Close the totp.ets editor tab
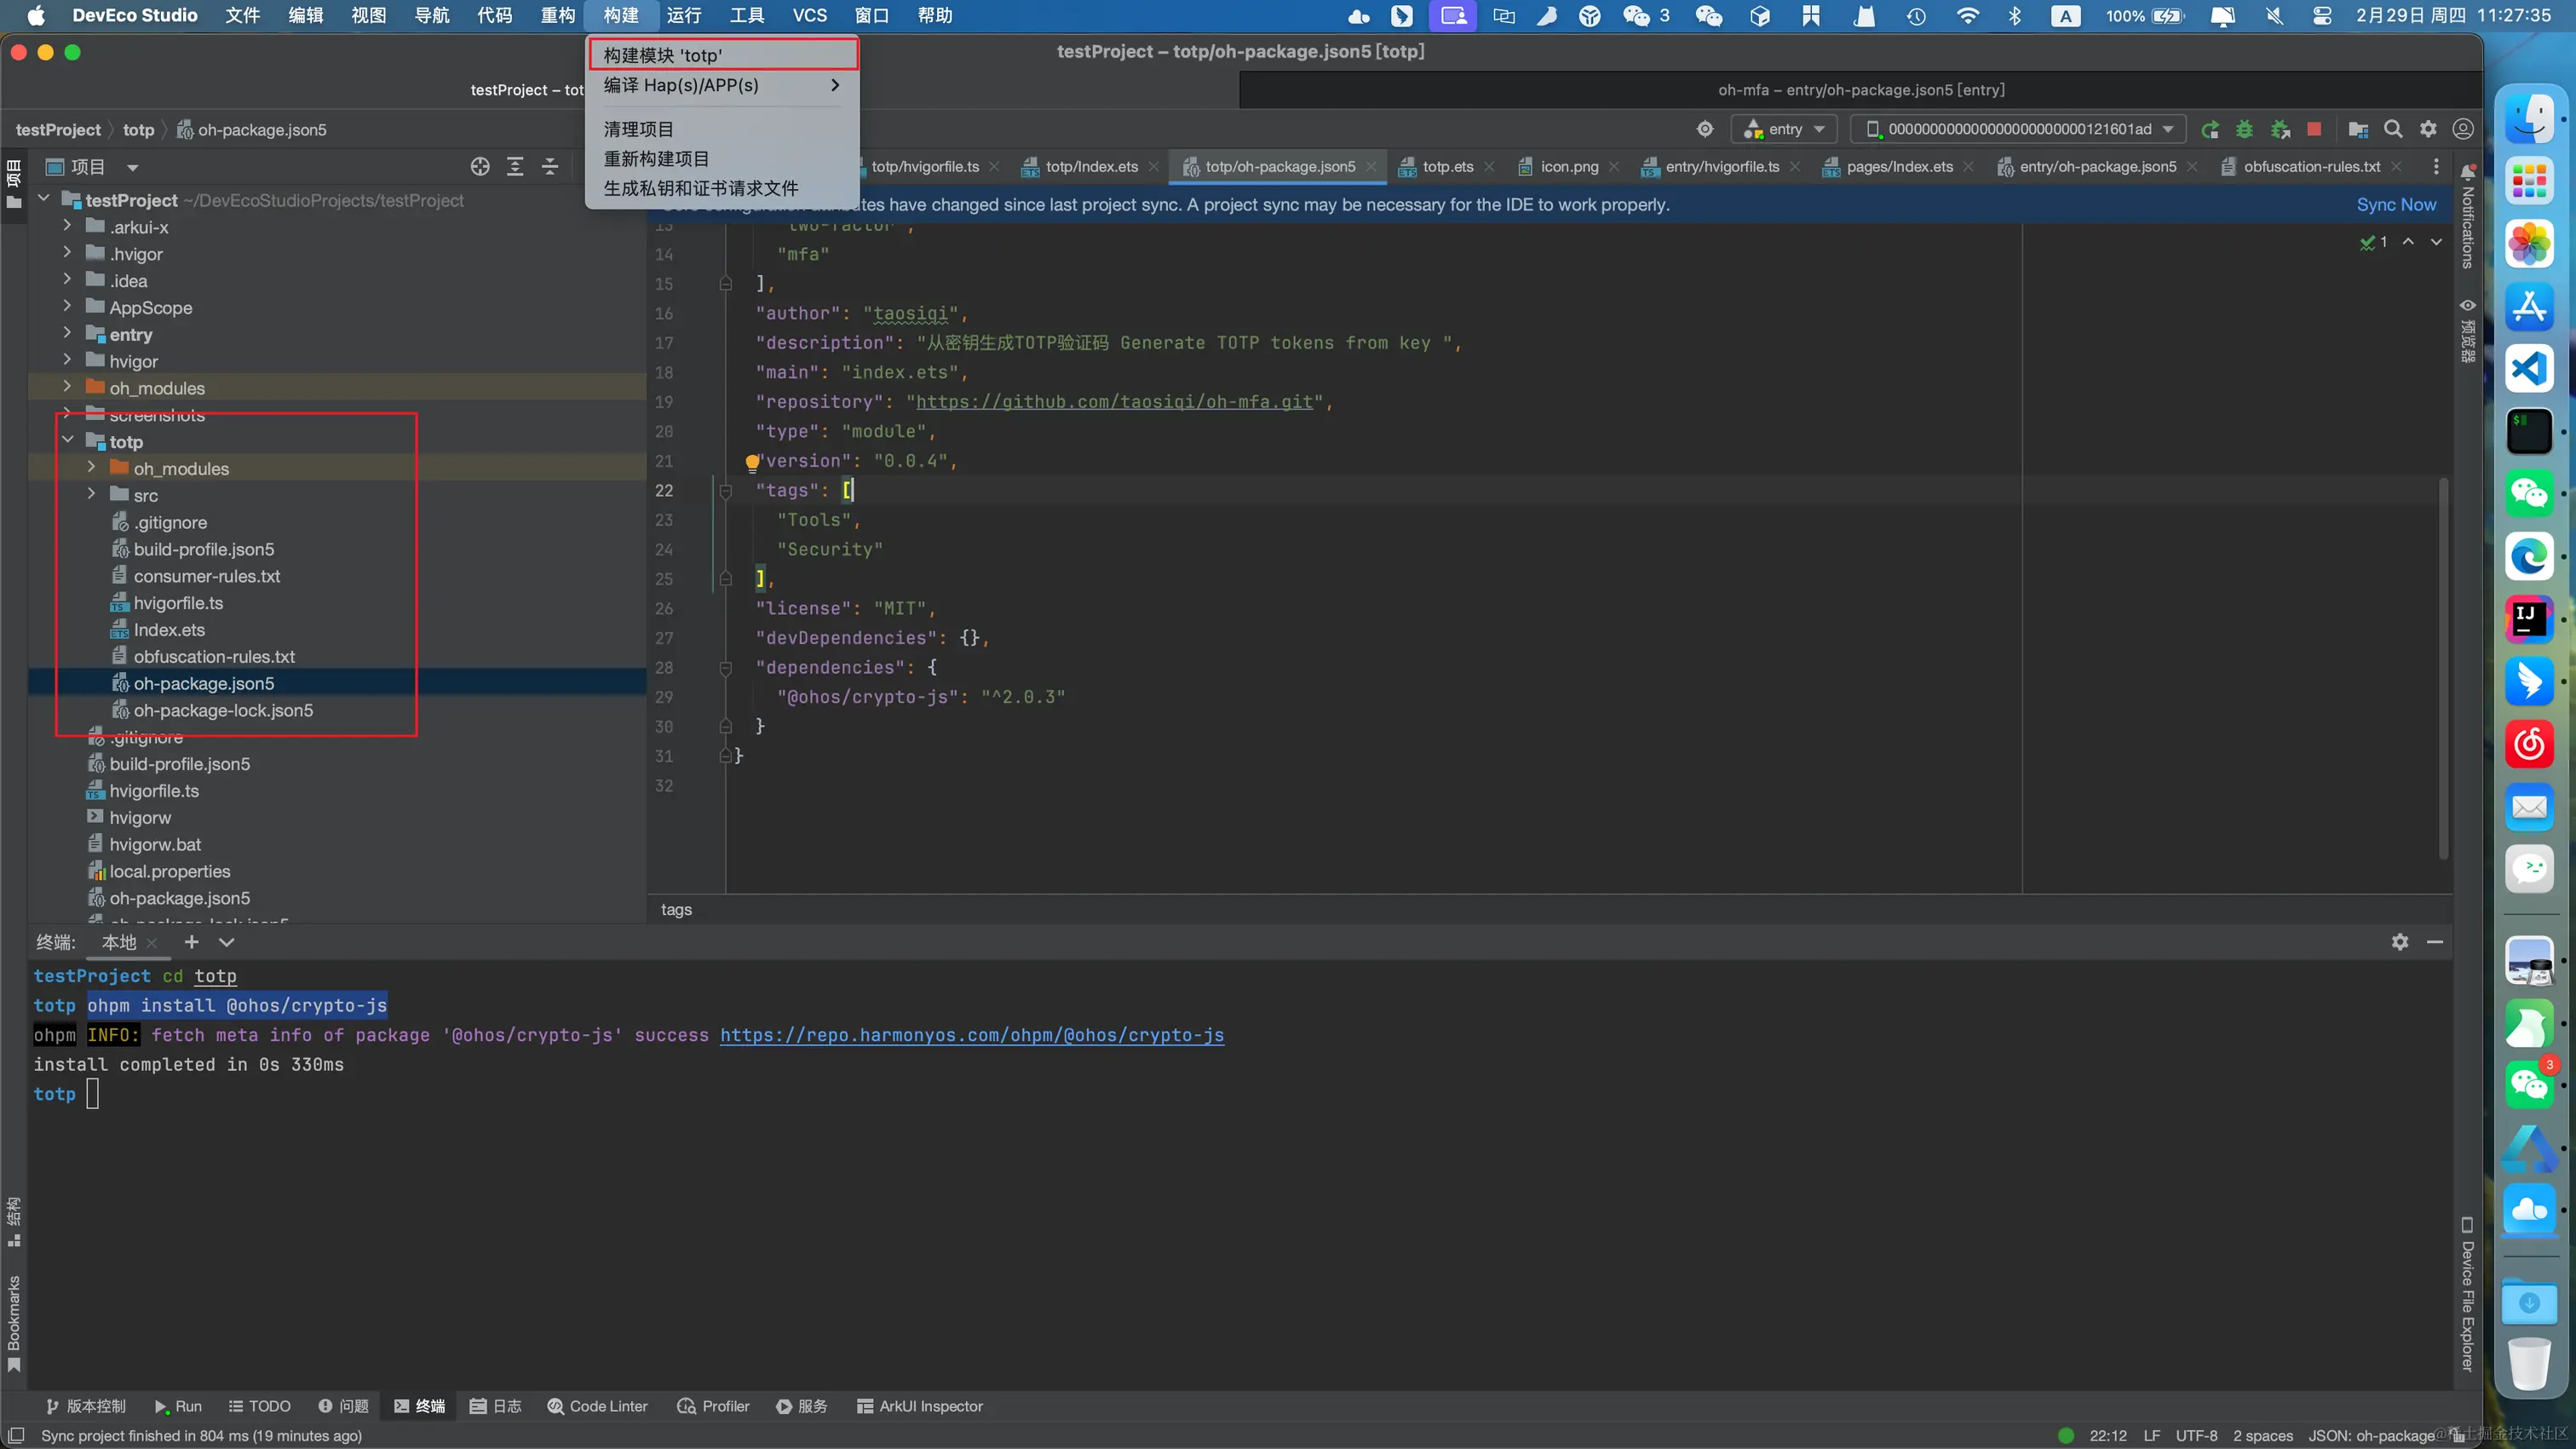 pos(1489,167)
